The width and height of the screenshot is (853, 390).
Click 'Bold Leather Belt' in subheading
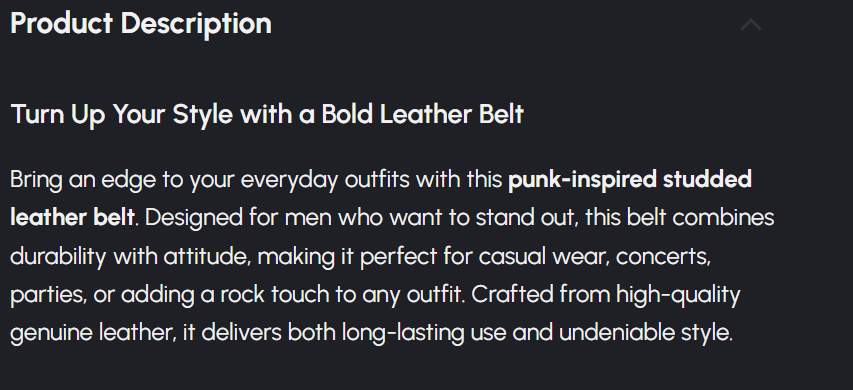pyautogui.click(x=422, y=114)
